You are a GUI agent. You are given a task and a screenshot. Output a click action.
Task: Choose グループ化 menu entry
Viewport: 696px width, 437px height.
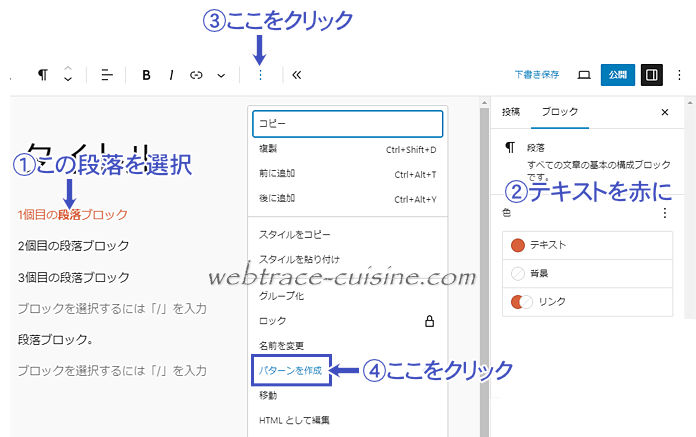pos(347,296)
